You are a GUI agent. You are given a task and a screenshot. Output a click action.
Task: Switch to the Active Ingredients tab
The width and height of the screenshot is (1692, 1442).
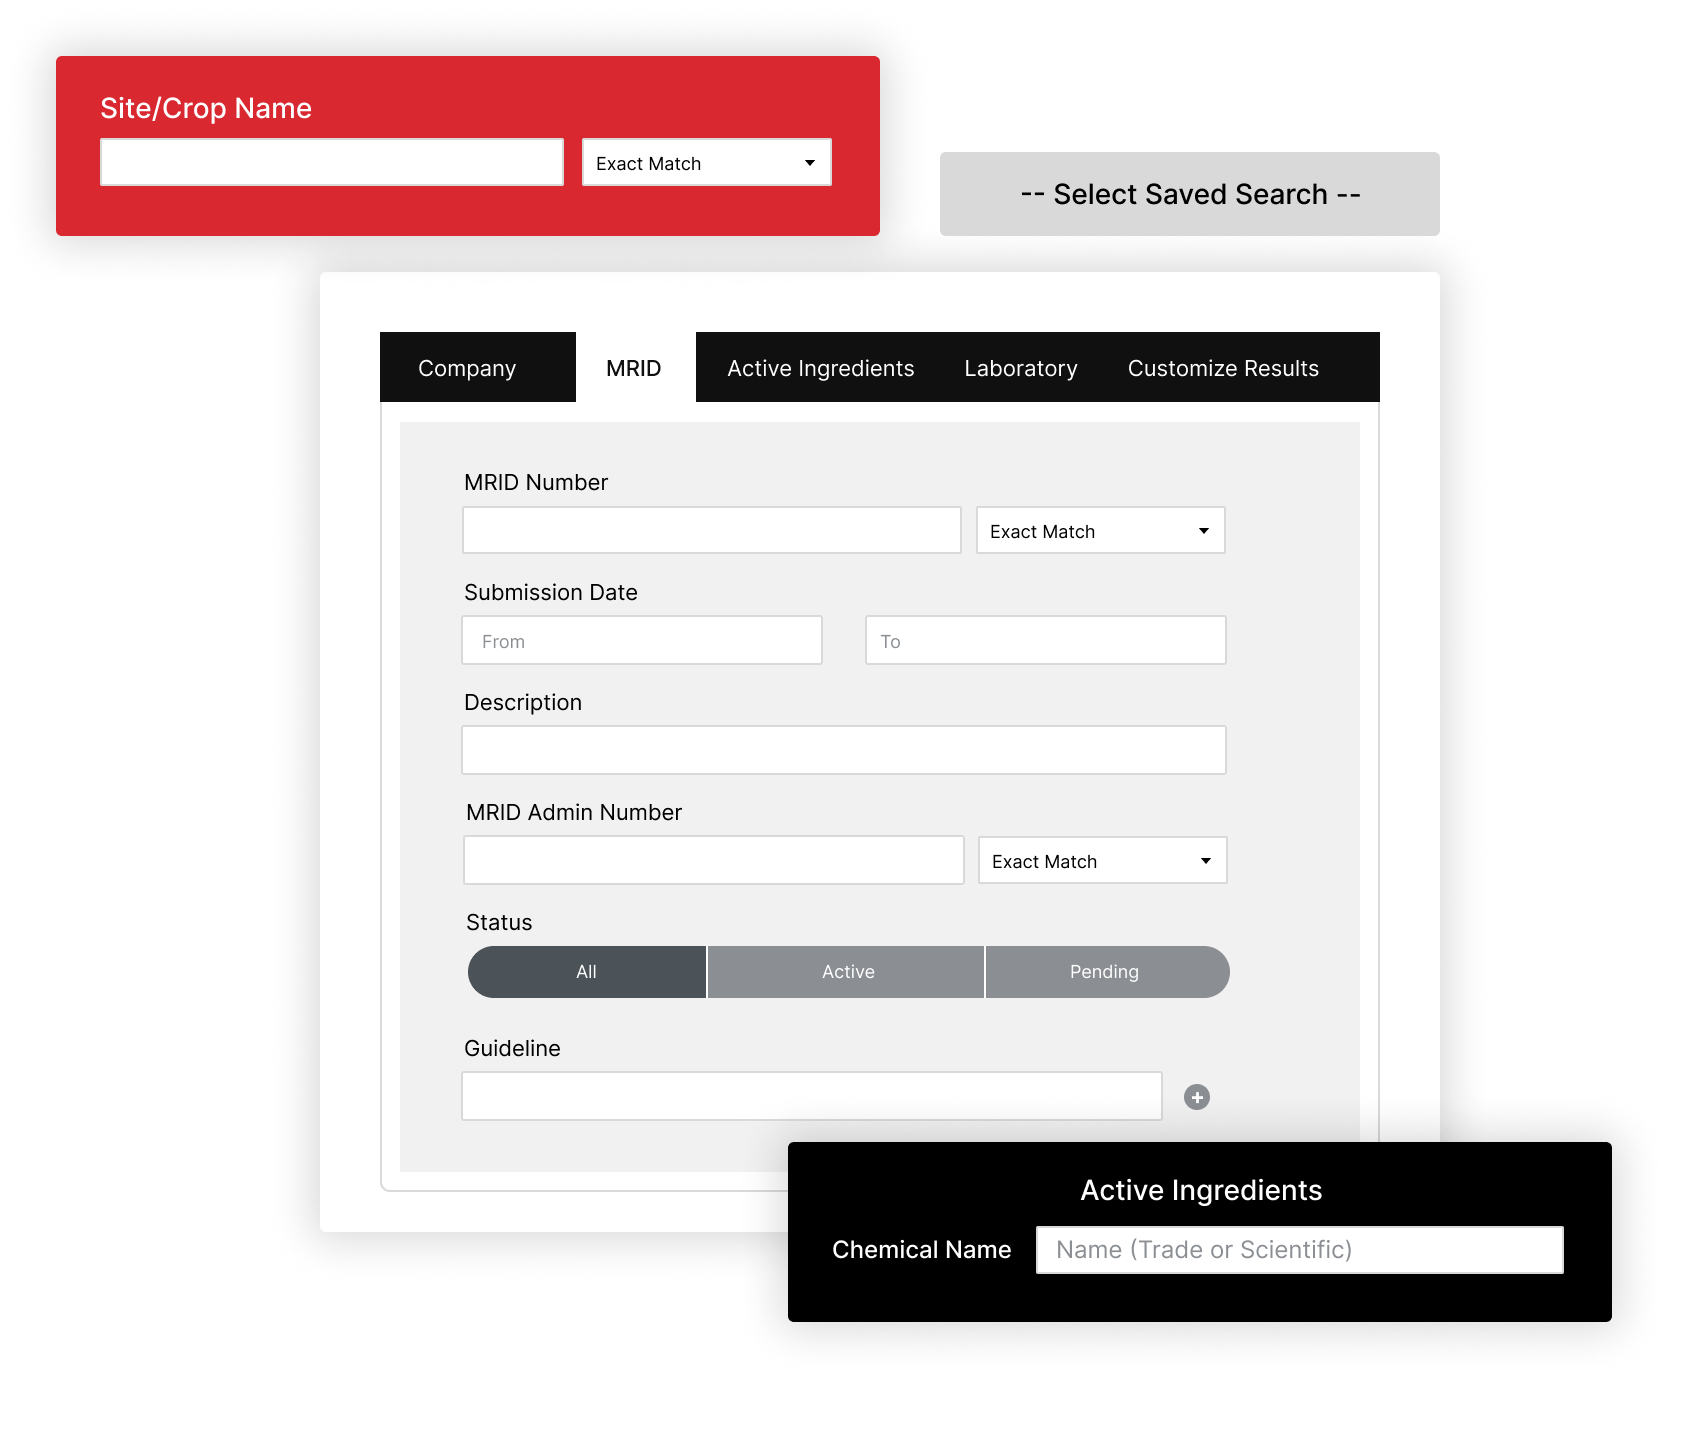[x=821, y=368]
